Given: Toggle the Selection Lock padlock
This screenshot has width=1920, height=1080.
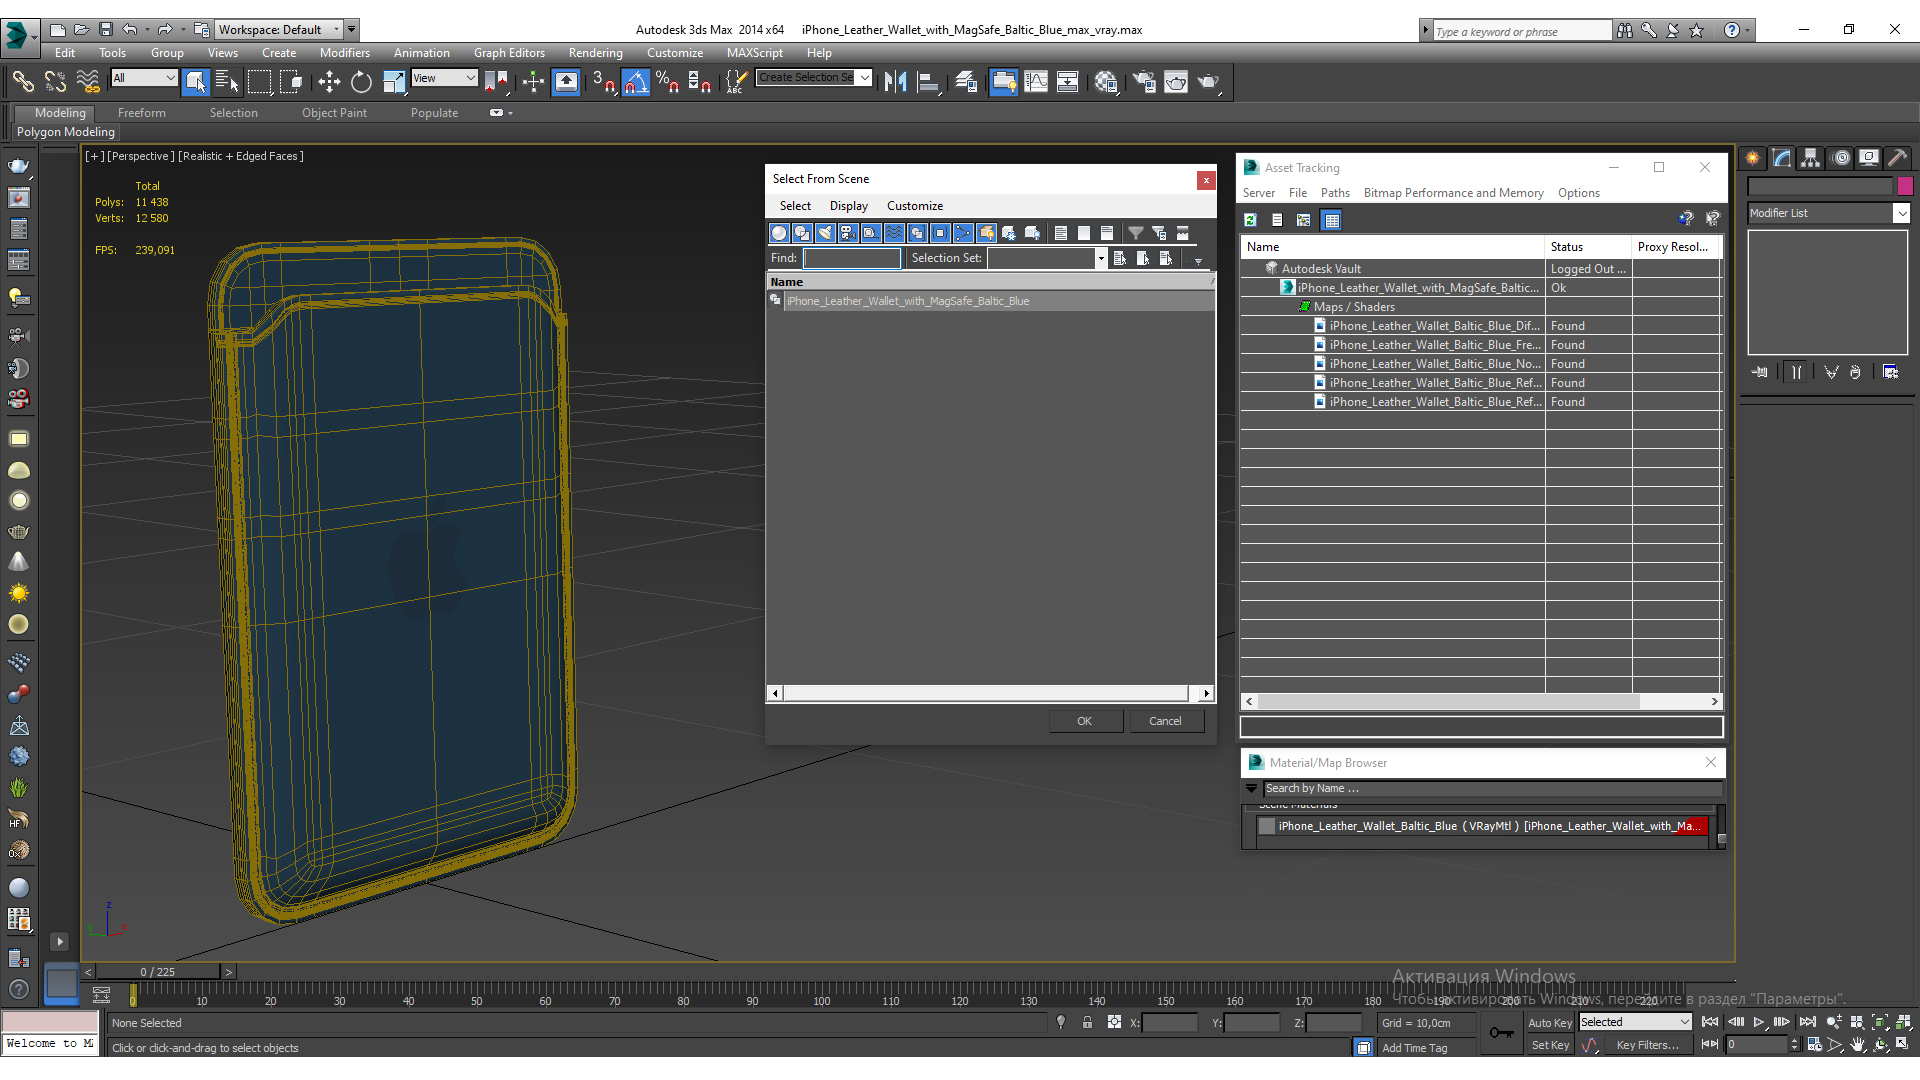Looking at the screenshot, I should pyautogui.click(x=1087, y=1022).
